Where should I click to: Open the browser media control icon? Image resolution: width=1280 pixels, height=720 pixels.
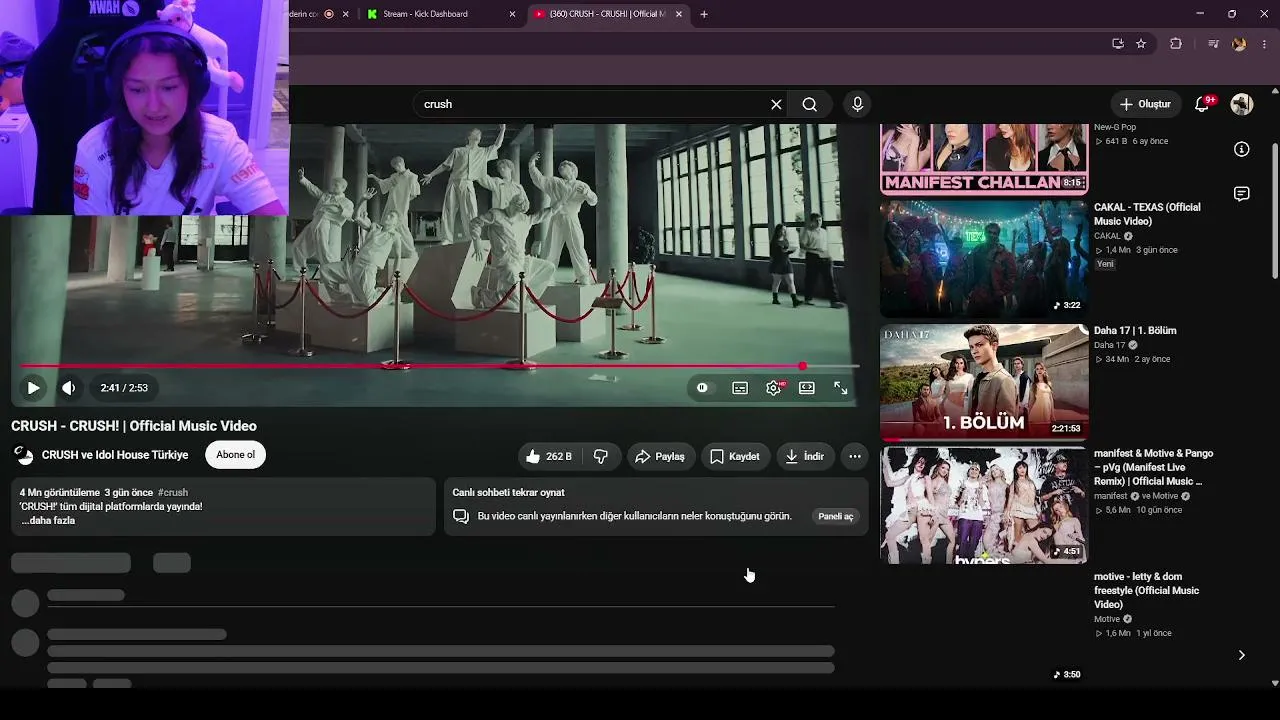1213,44
